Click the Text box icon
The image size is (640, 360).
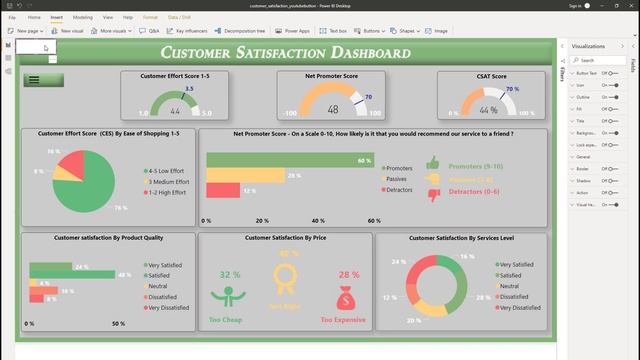tap(323, 31)
